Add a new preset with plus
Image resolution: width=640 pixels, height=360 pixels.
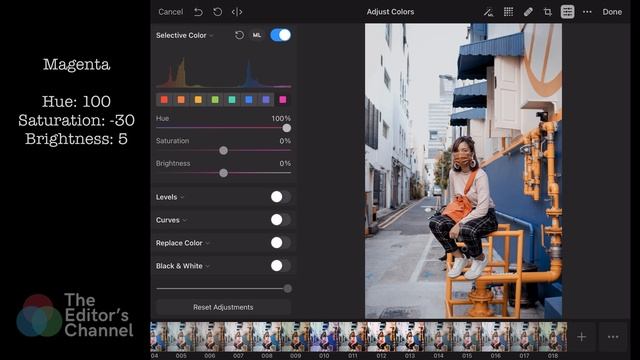click(x=582, y=337)
